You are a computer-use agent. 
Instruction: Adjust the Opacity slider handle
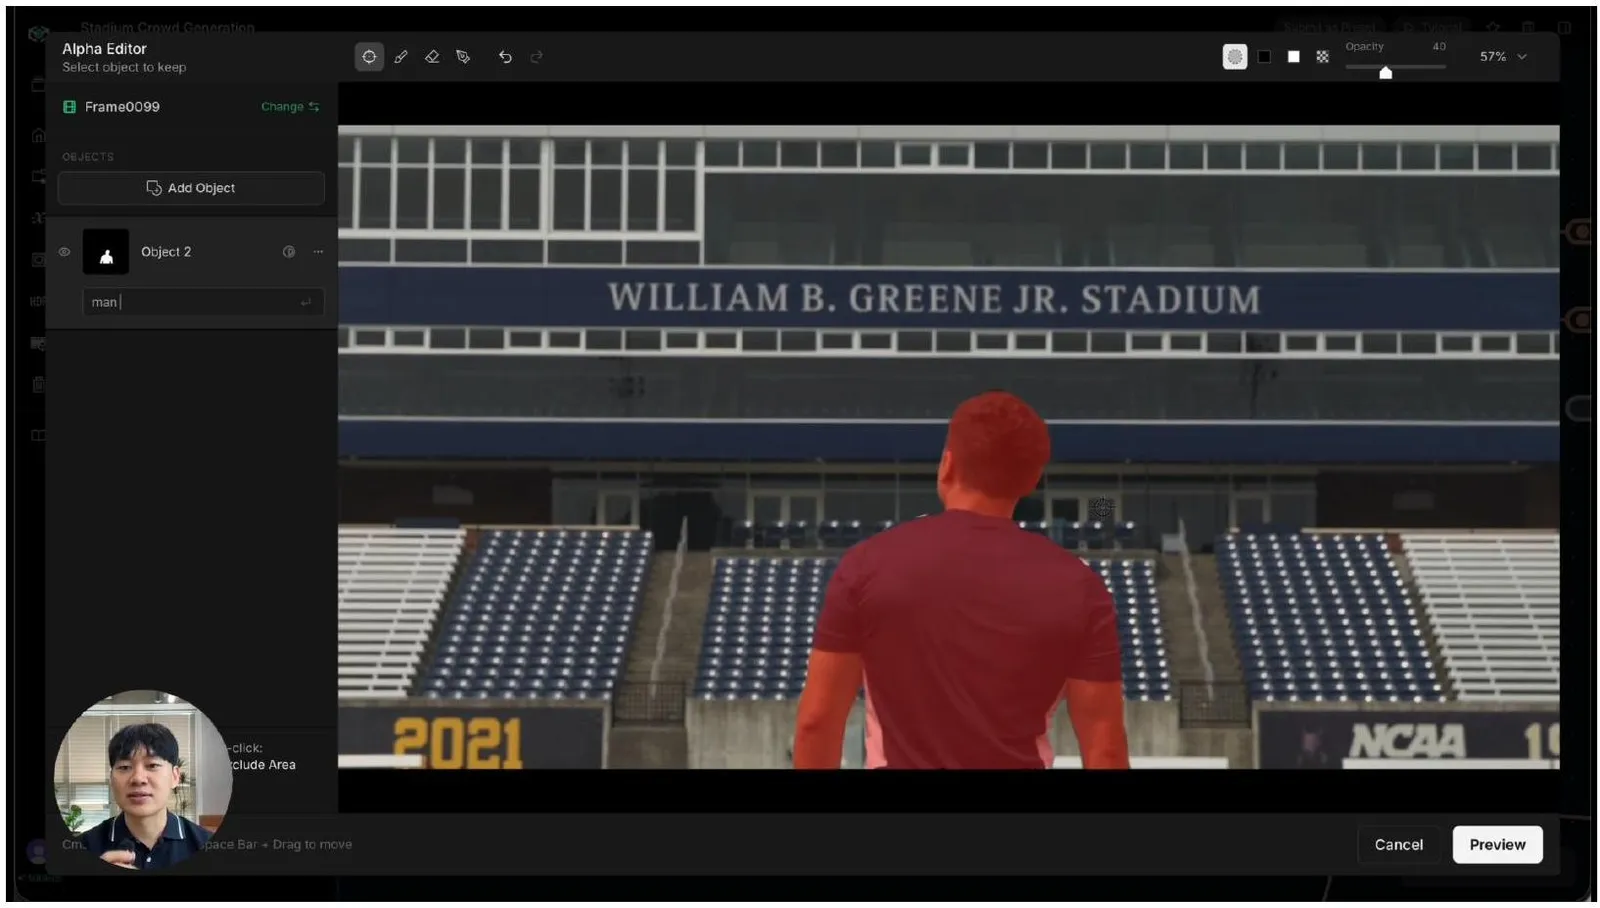pos(1386,72)
